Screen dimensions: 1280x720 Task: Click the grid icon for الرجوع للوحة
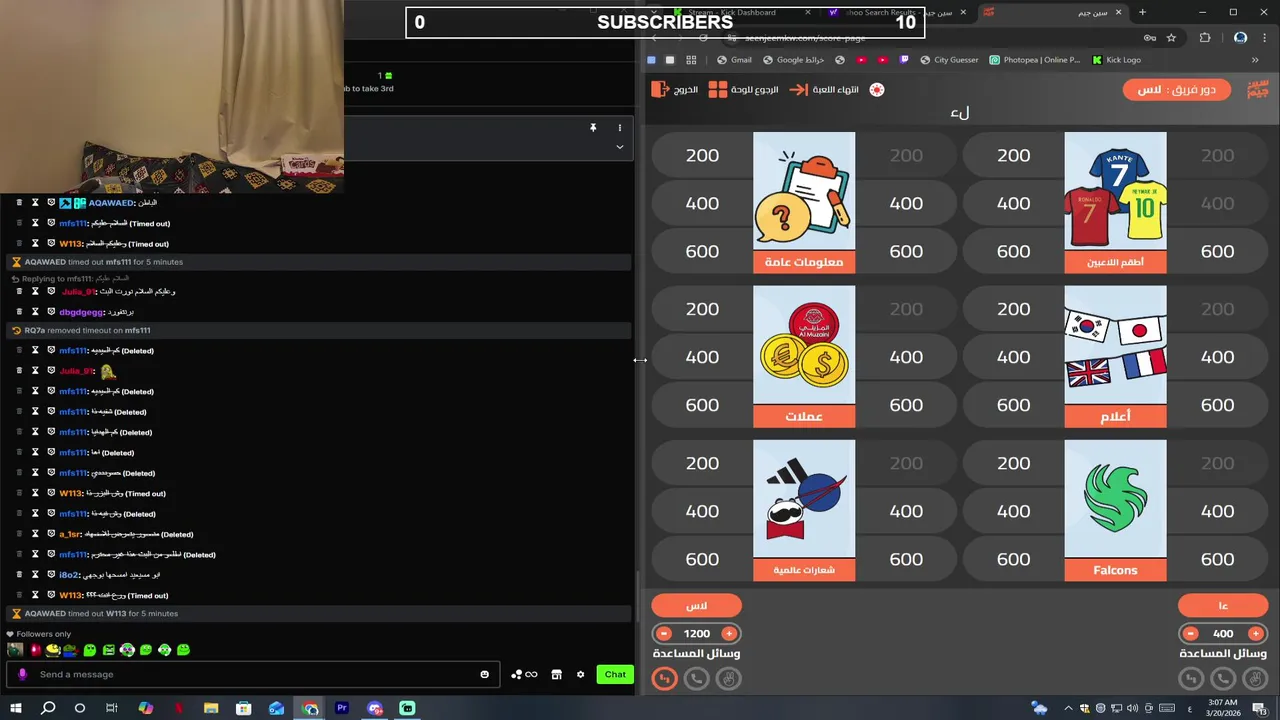pos(718,90)
